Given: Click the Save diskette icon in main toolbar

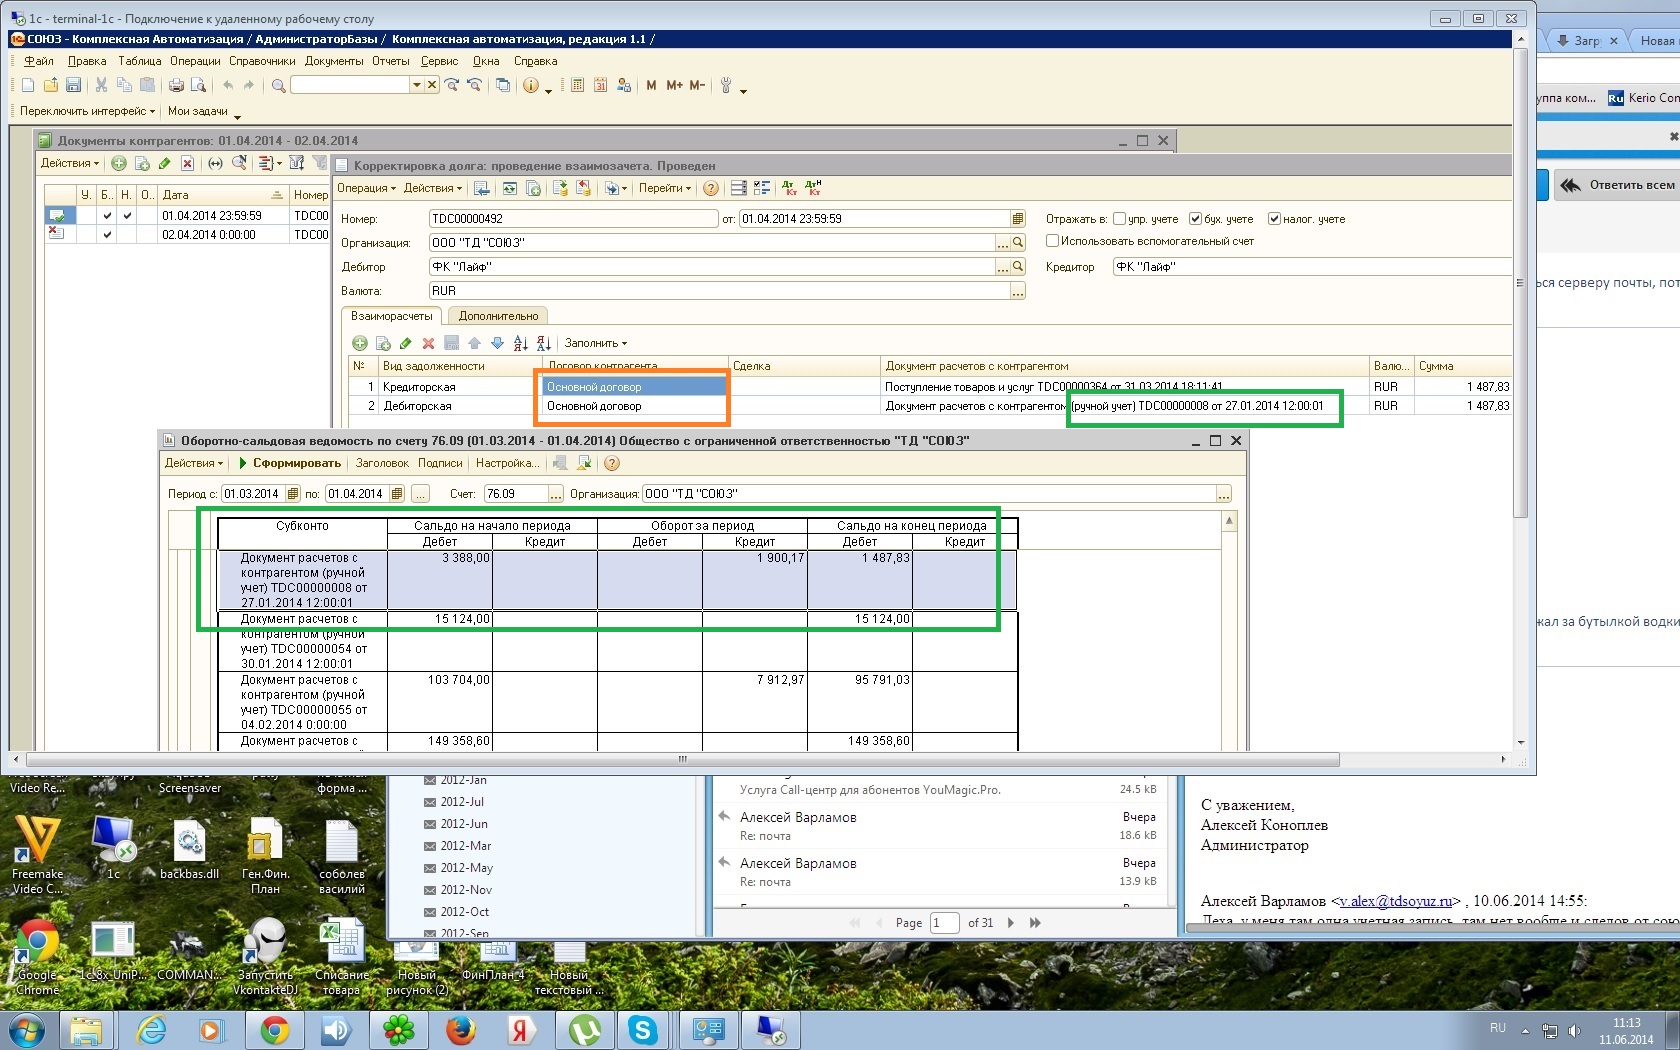Looking at the screenshot, I should (73, 86).
